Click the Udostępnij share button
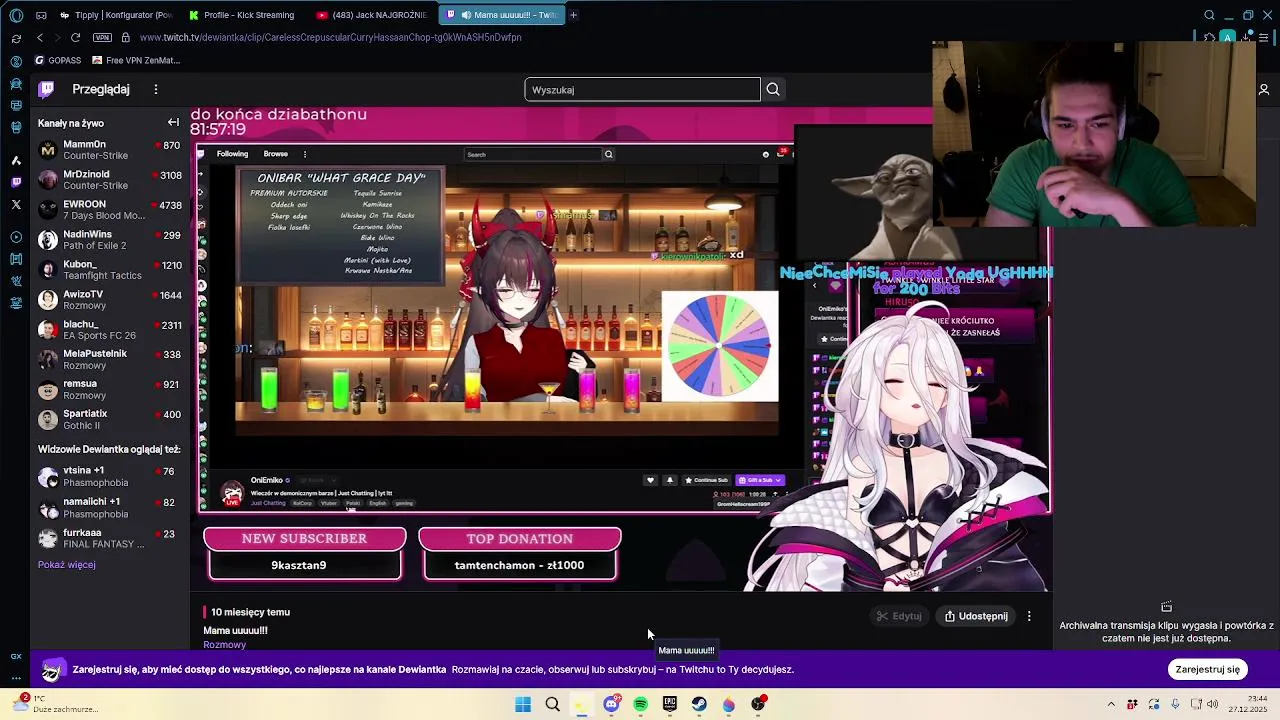Screen dimensions: 1280x720 click(976, 616)
